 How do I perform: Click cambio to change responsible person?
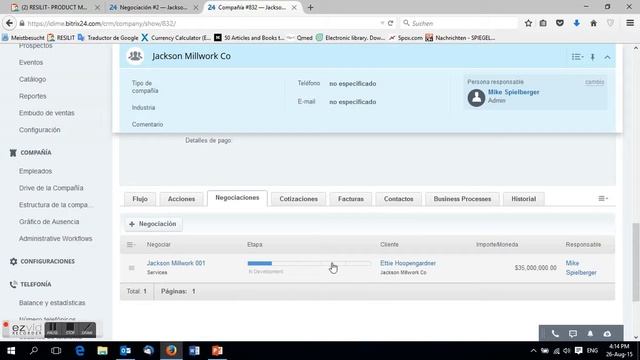click(x=594, y=82)
